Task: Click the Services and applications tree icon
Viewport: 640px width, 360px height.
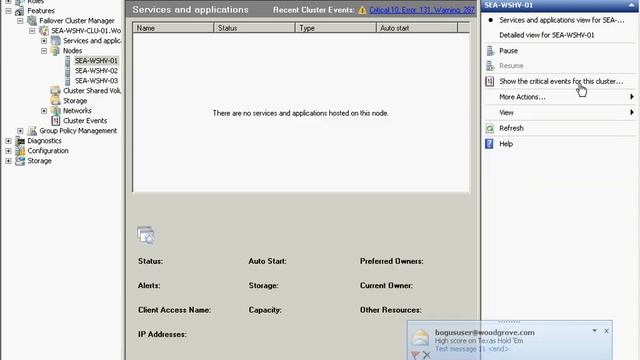Action: click(56, 41)
